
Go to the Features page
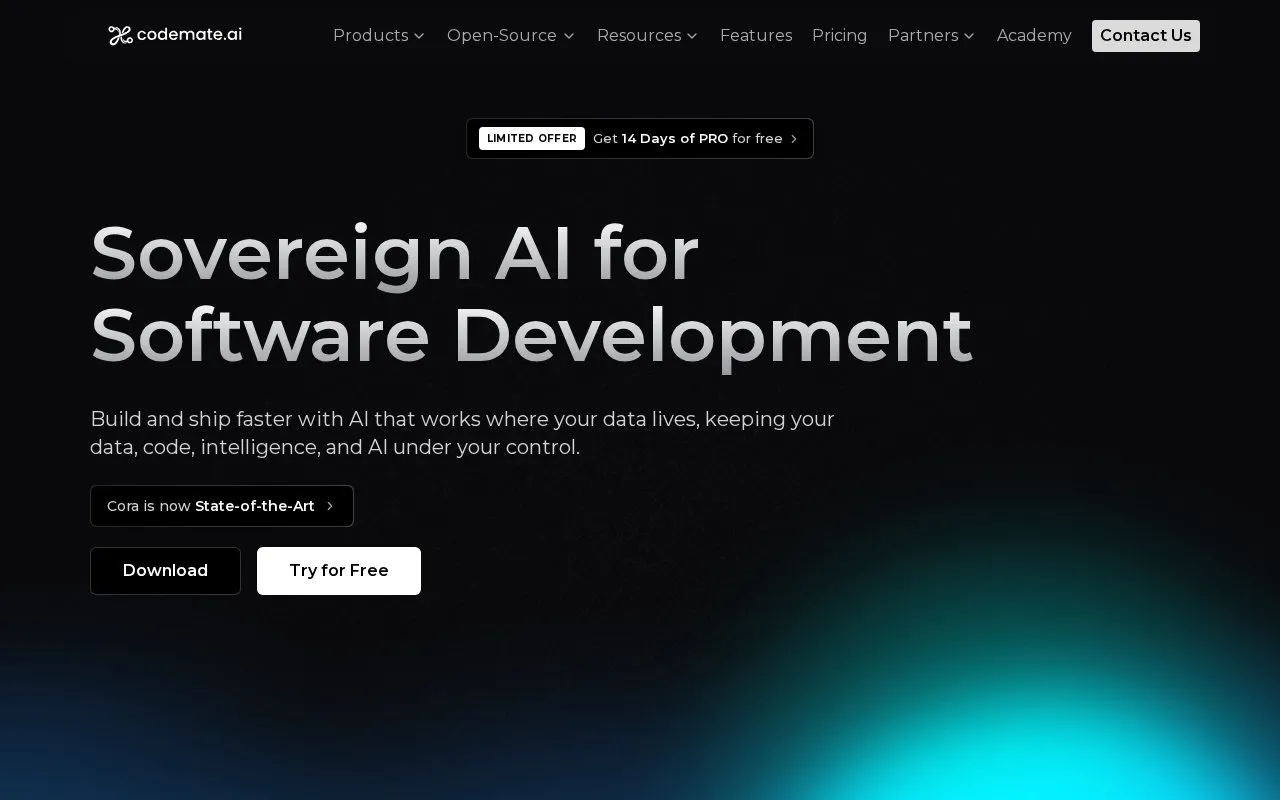tap(756, 36)
